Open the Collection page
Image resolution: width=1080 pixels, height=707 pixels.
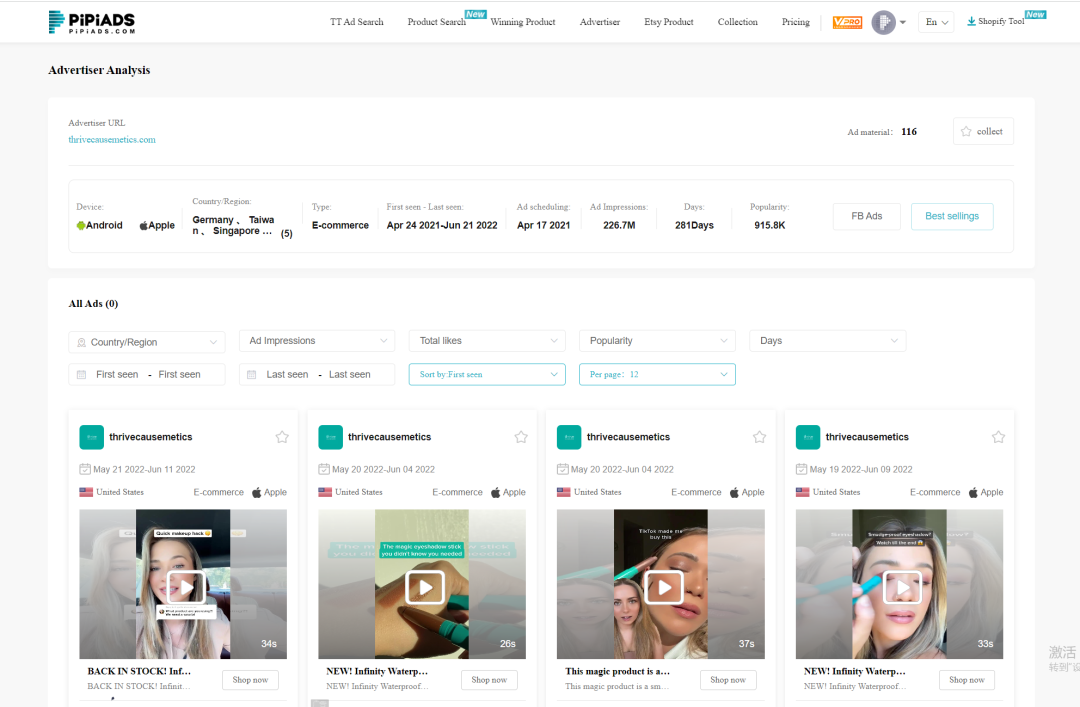[x=738, y=22]
